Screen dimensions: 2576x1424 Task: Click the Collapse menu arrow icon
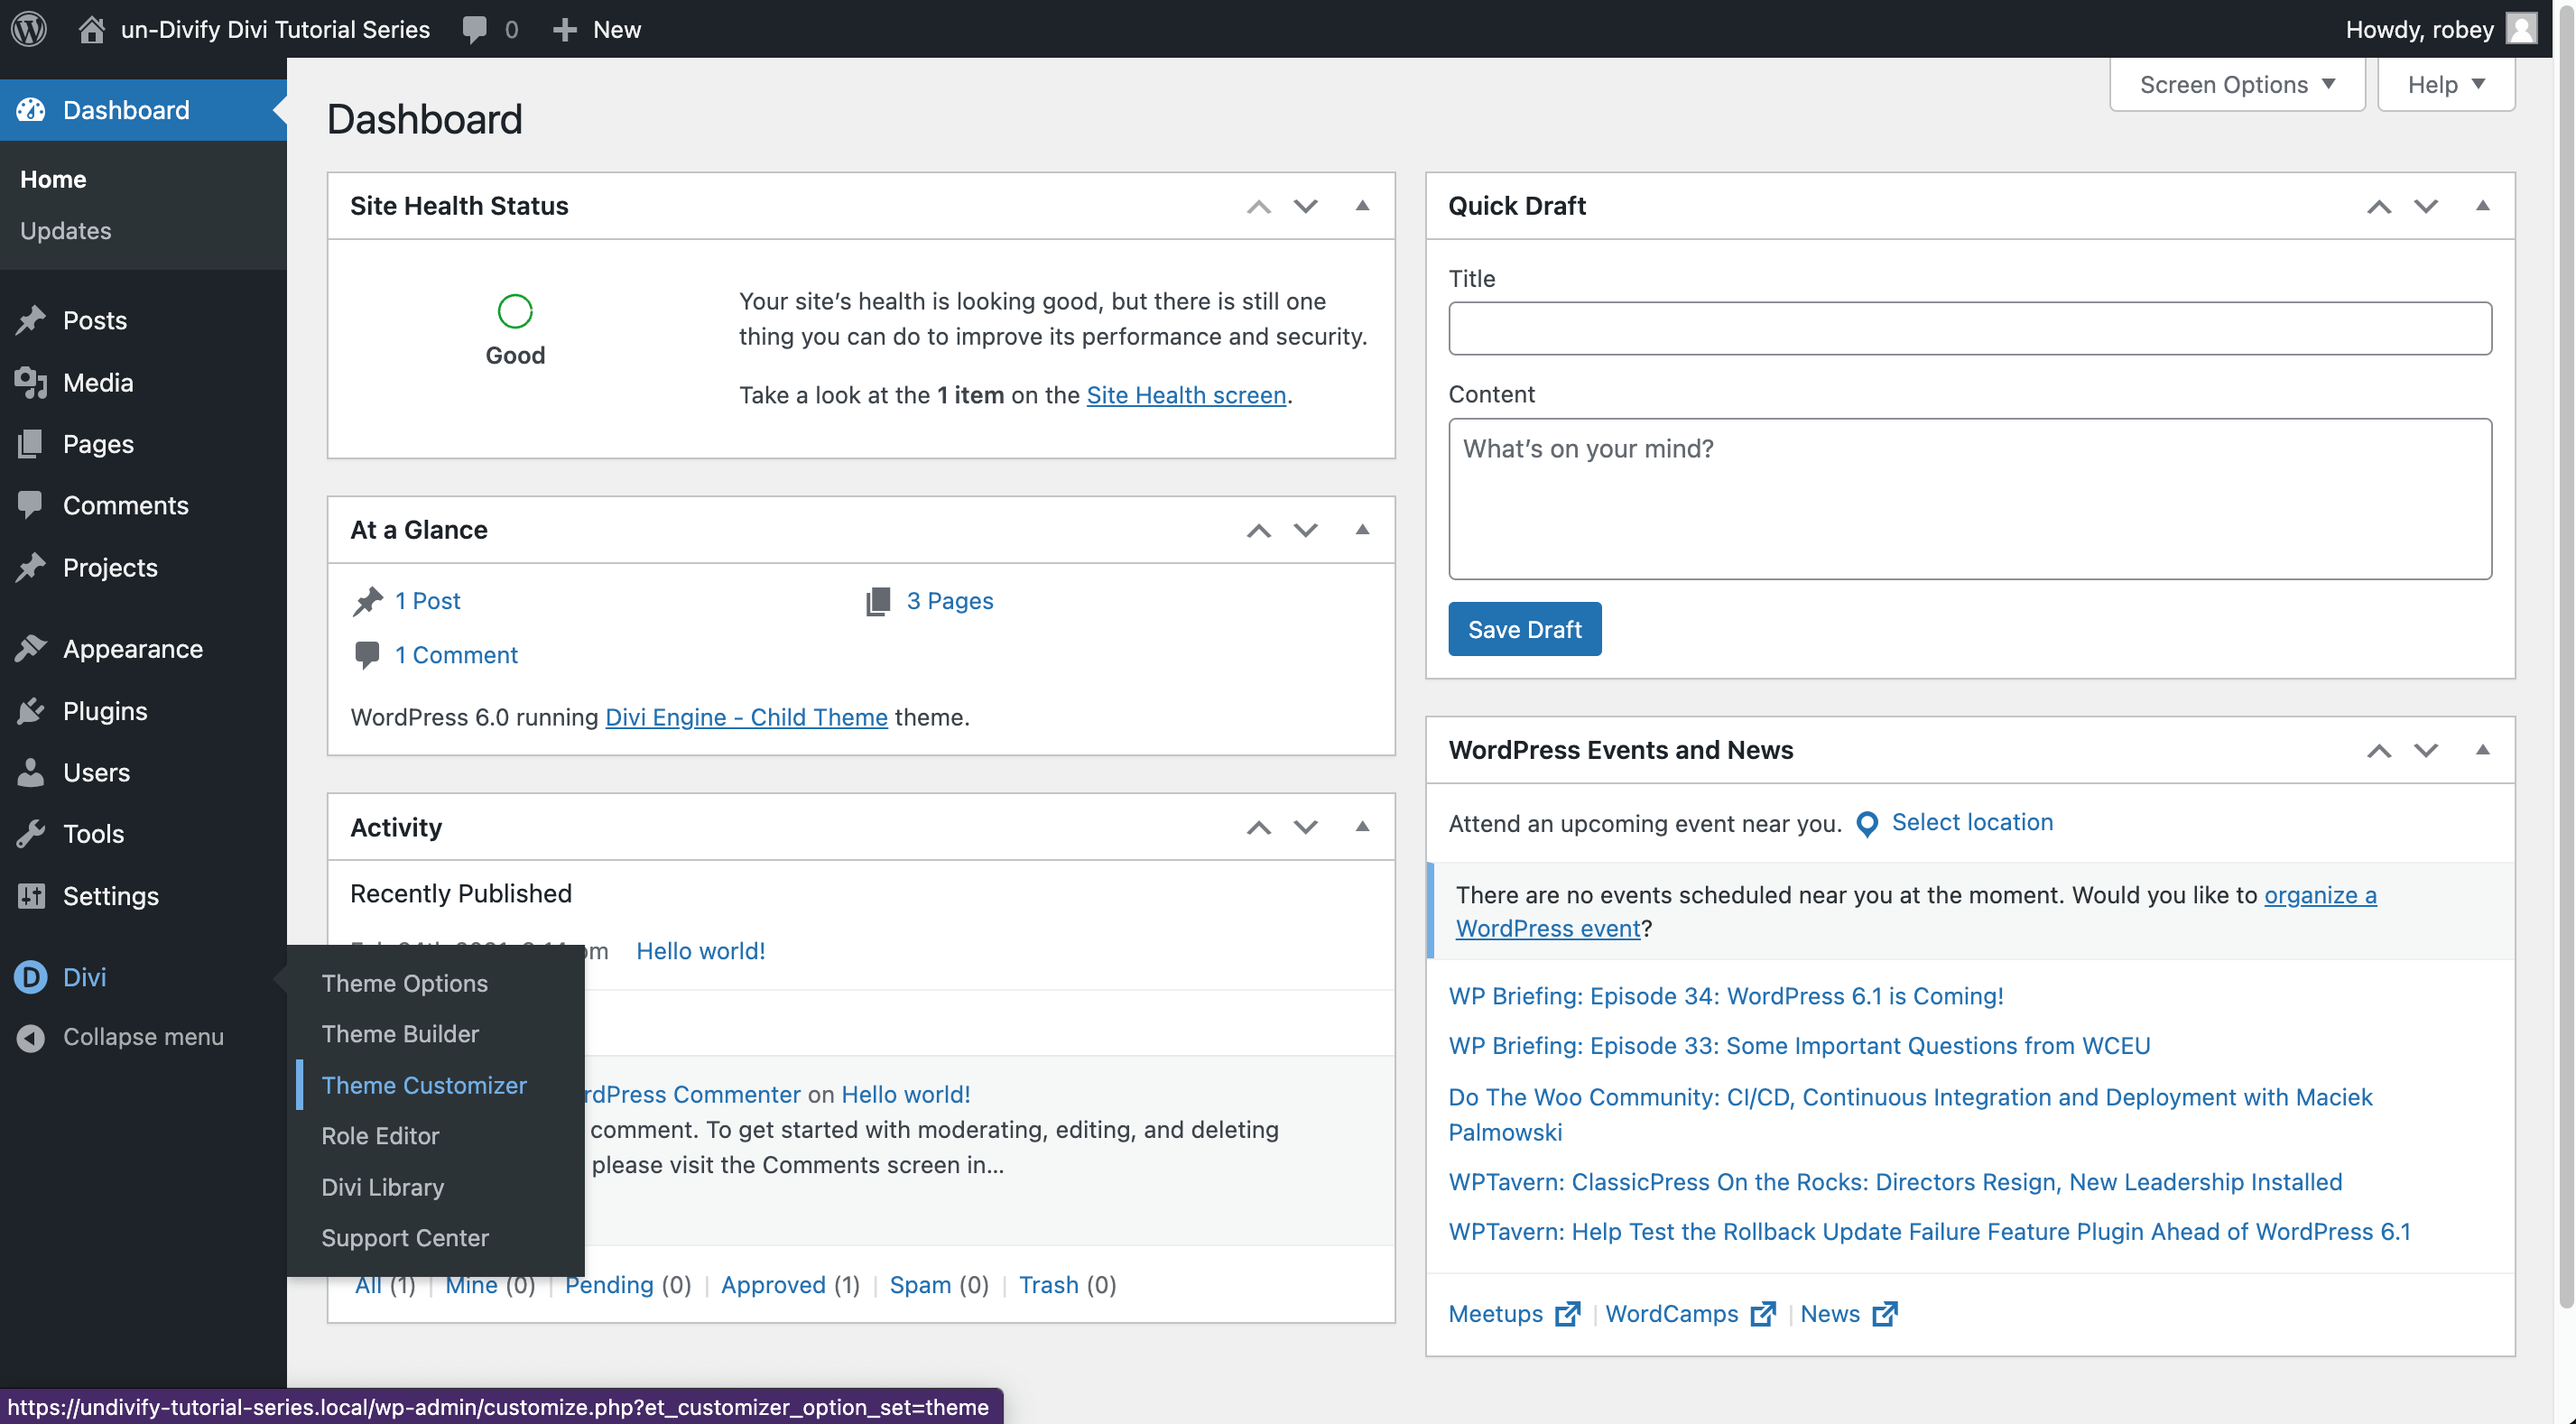(31, 1038)
